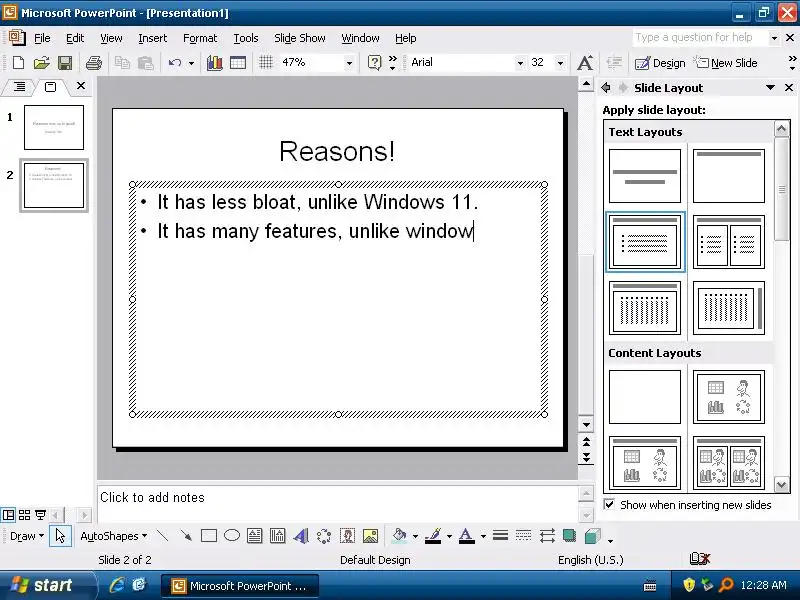Insert Vertical Text Box from Draw toolbar

[278, 536]
